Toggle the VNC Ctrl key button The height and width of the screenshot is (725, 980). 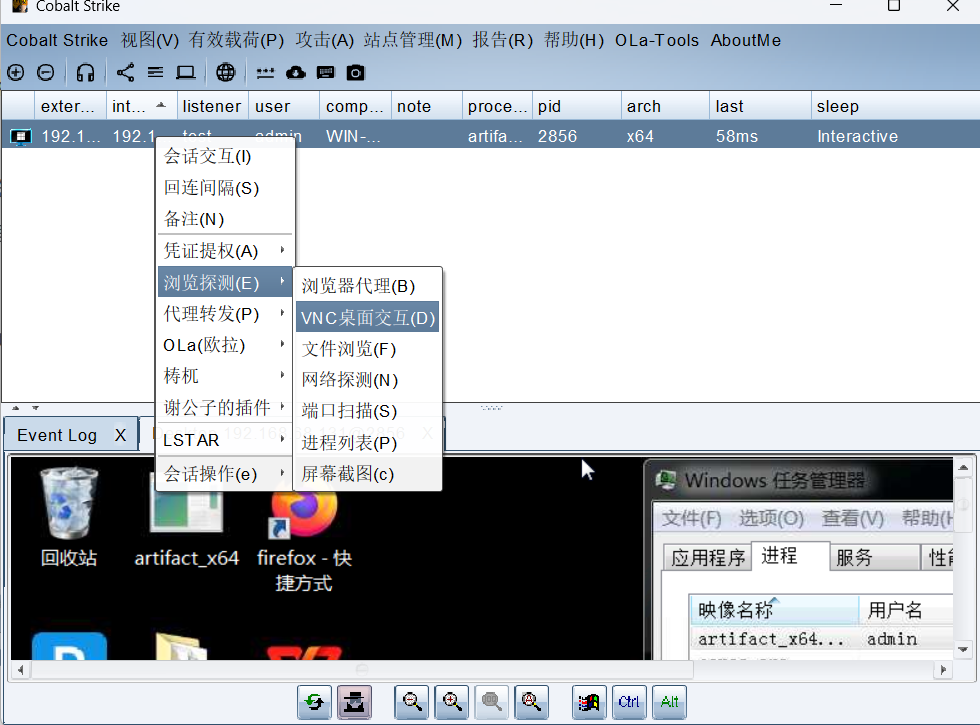coord(629,702)
